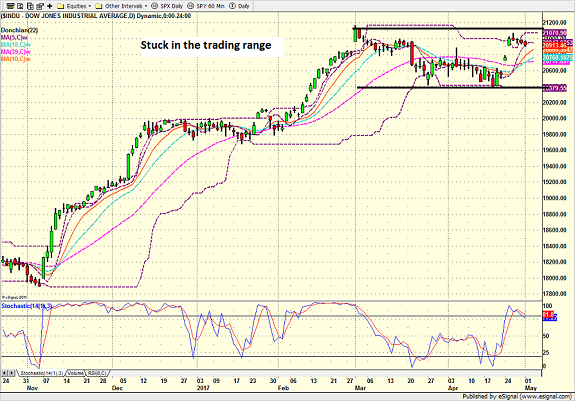Click the black plus toolbar icon
This screenshot has height=401, width=575.
[x=50, y=6]
